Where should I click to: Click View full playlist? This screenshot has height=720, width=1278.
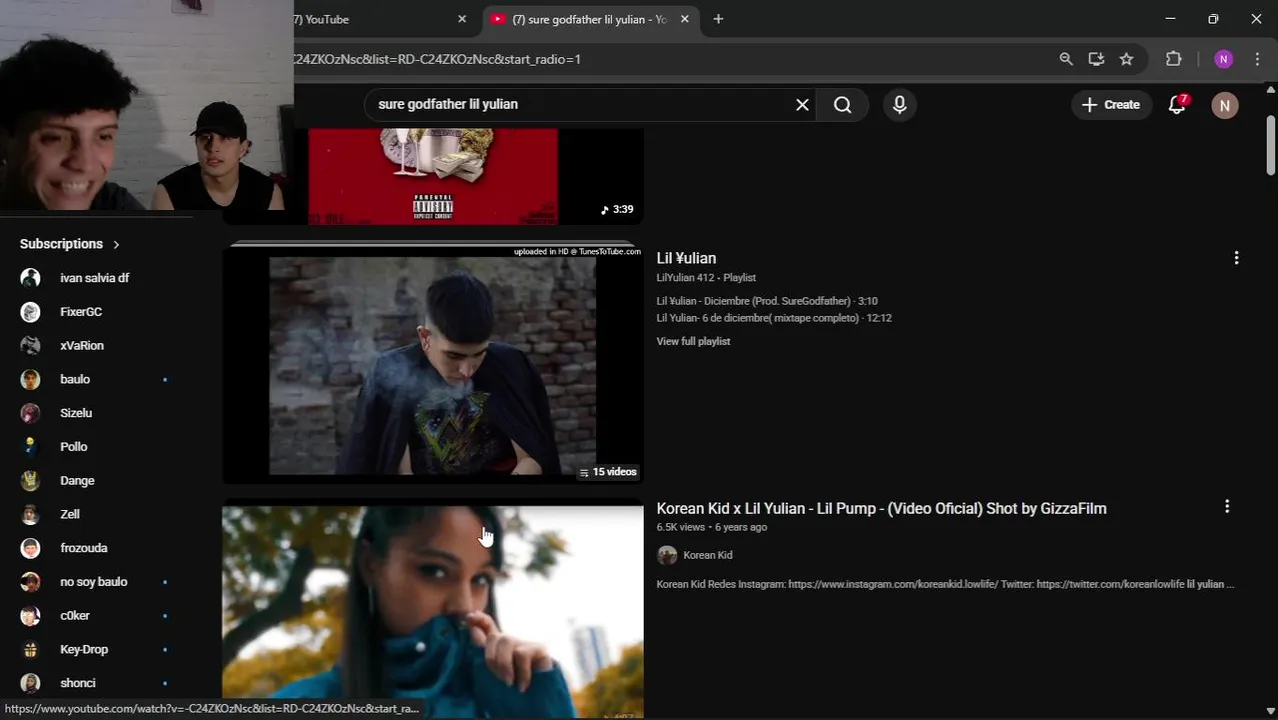pos(693,341)
